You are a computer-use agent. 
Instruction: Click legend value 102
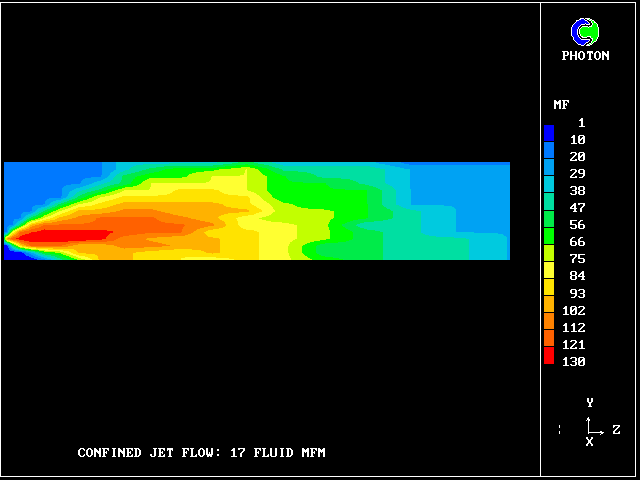click(x=574, y=310)
